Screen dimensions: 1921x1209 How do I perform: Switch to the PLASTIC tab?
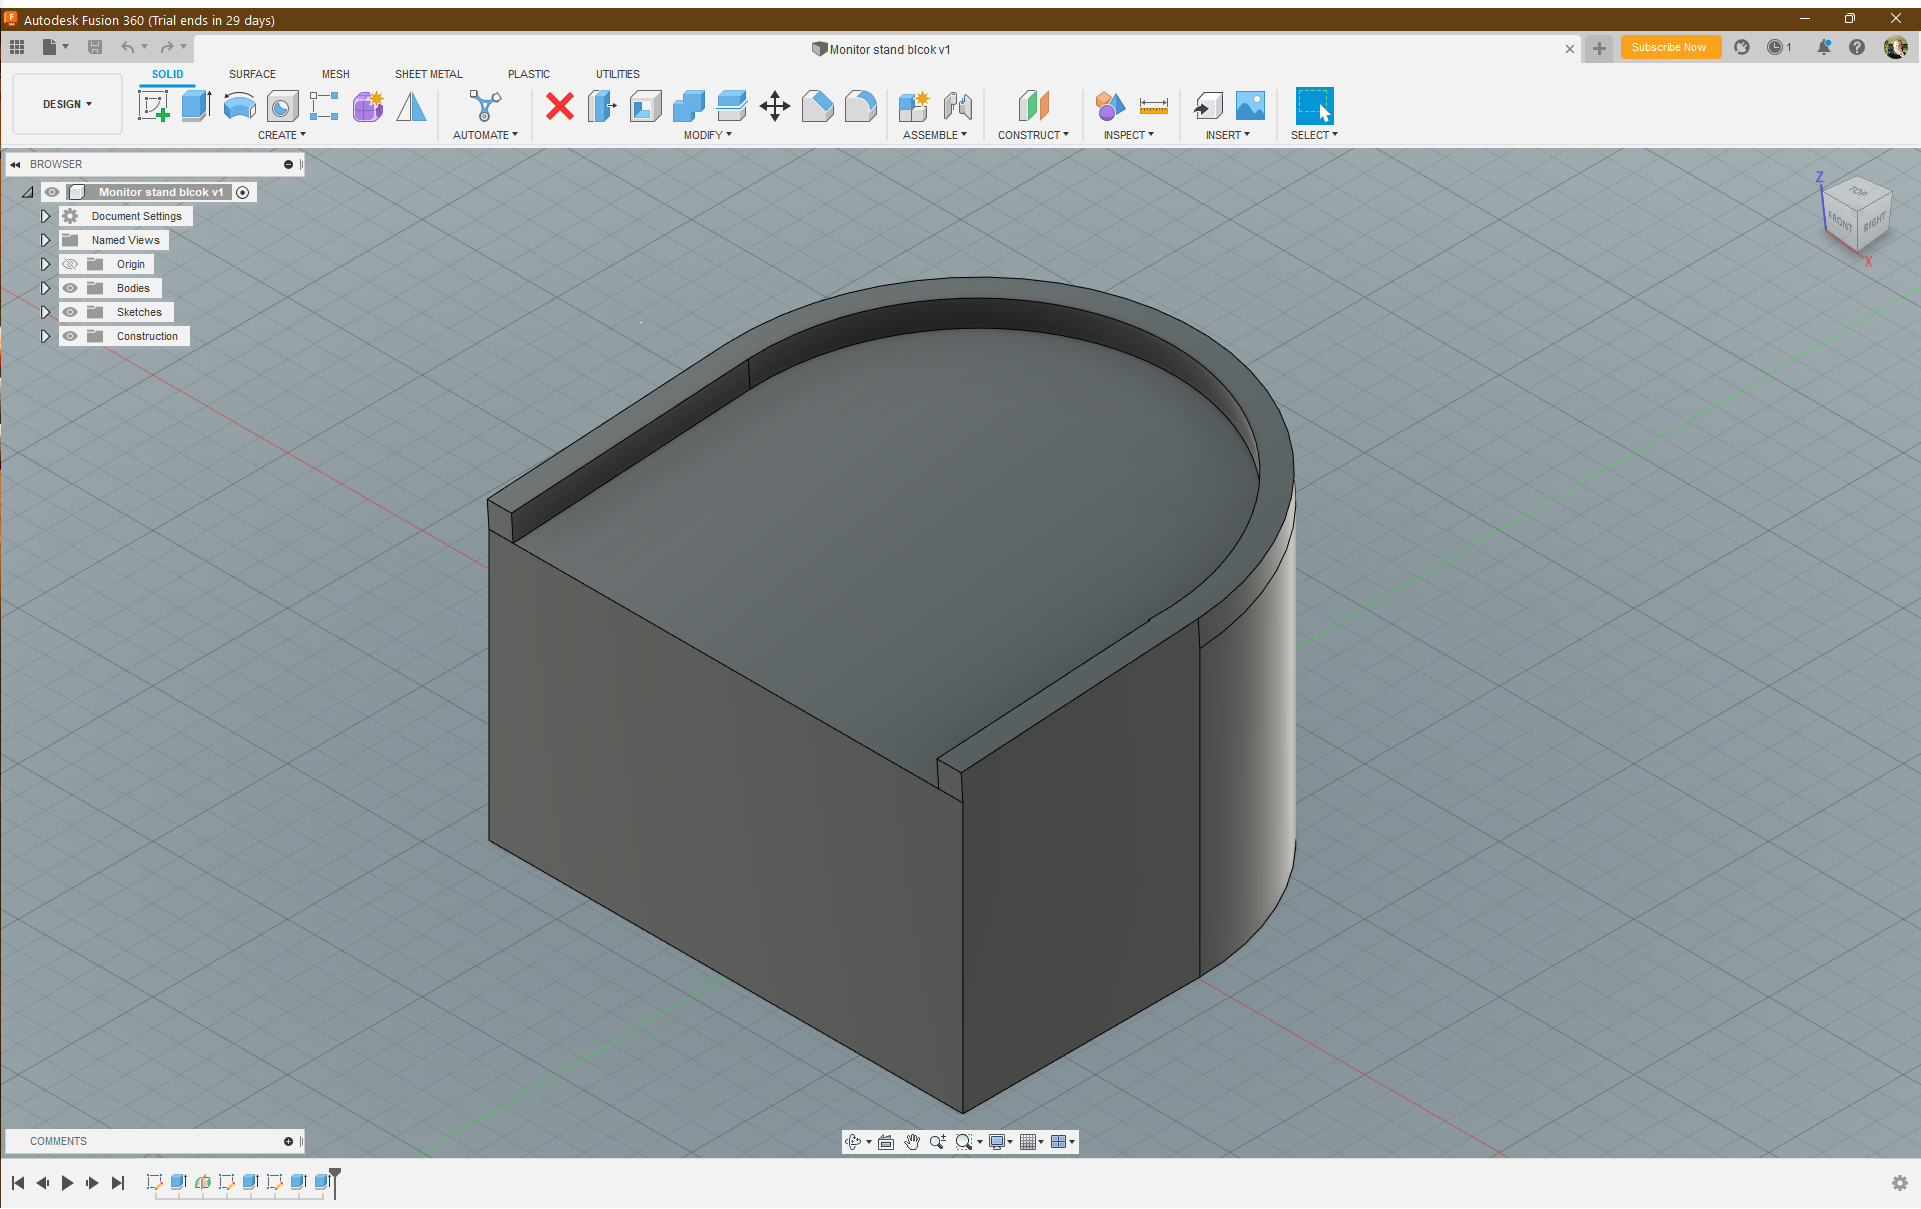coord(529,74)
